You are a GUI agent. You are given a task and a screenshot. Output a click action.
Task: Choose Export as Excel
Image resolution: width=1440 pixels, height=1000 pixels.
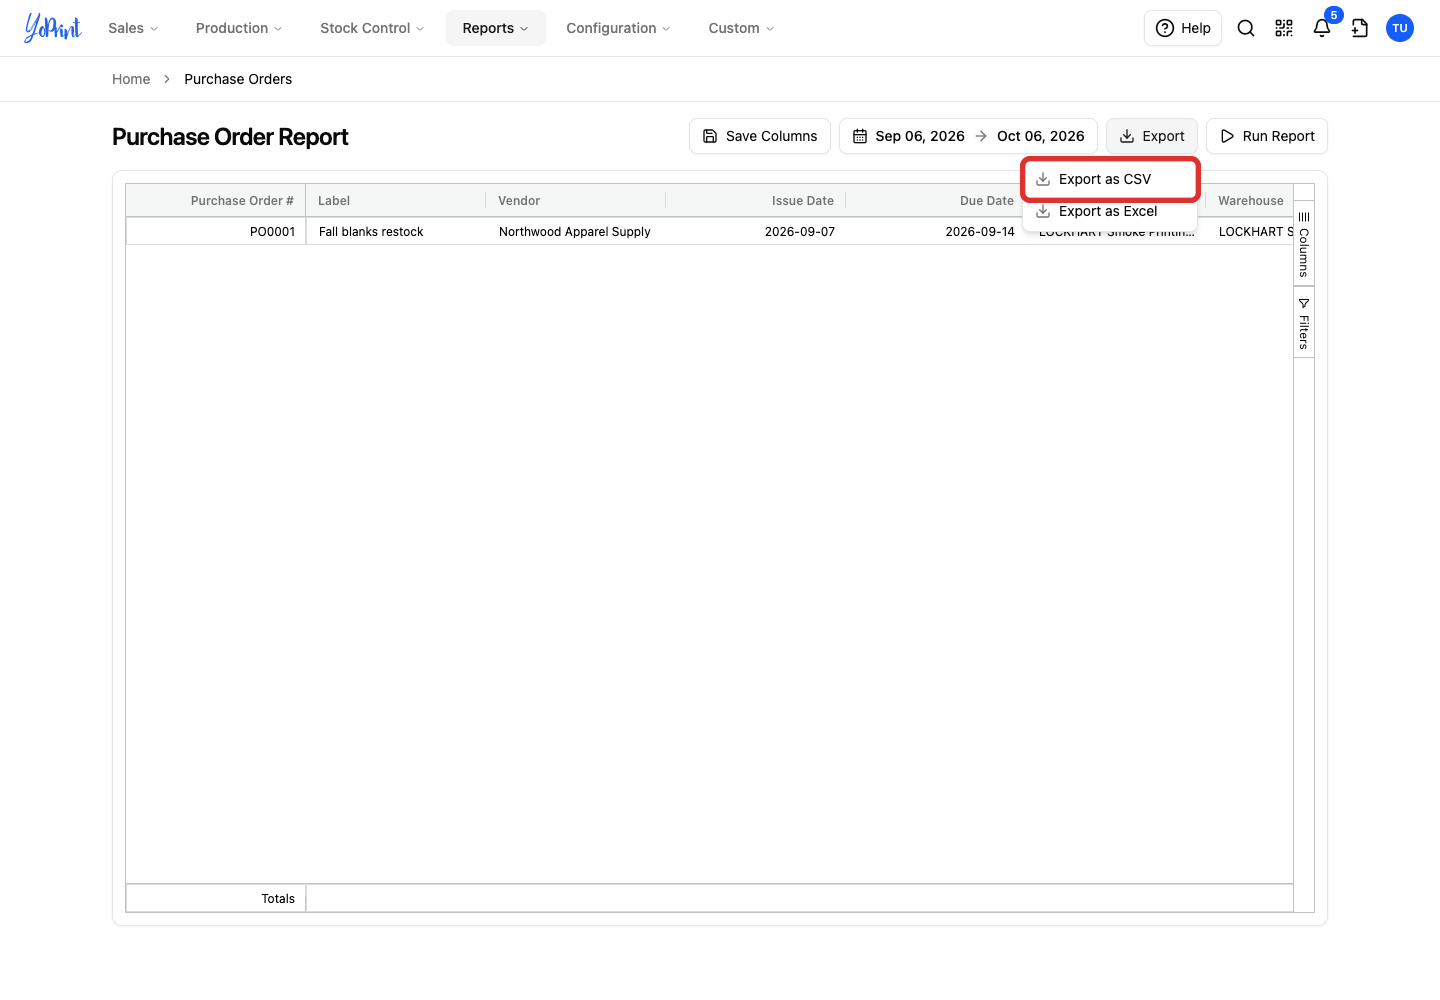pos(1110,211)
